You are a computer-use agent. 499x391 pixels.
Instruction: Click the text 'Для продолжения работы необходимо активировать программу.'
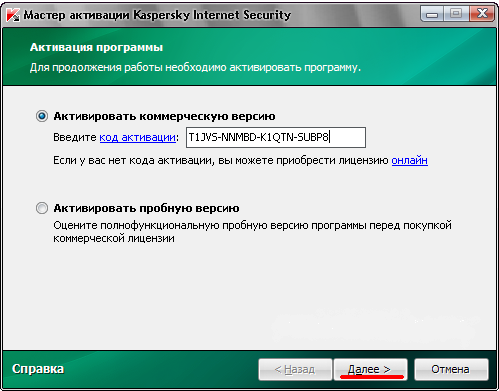tap(195, 68)
